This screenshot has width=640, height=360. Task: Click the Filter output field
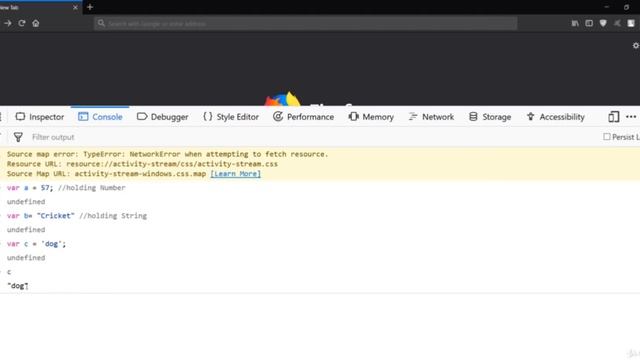pos(310,137)
